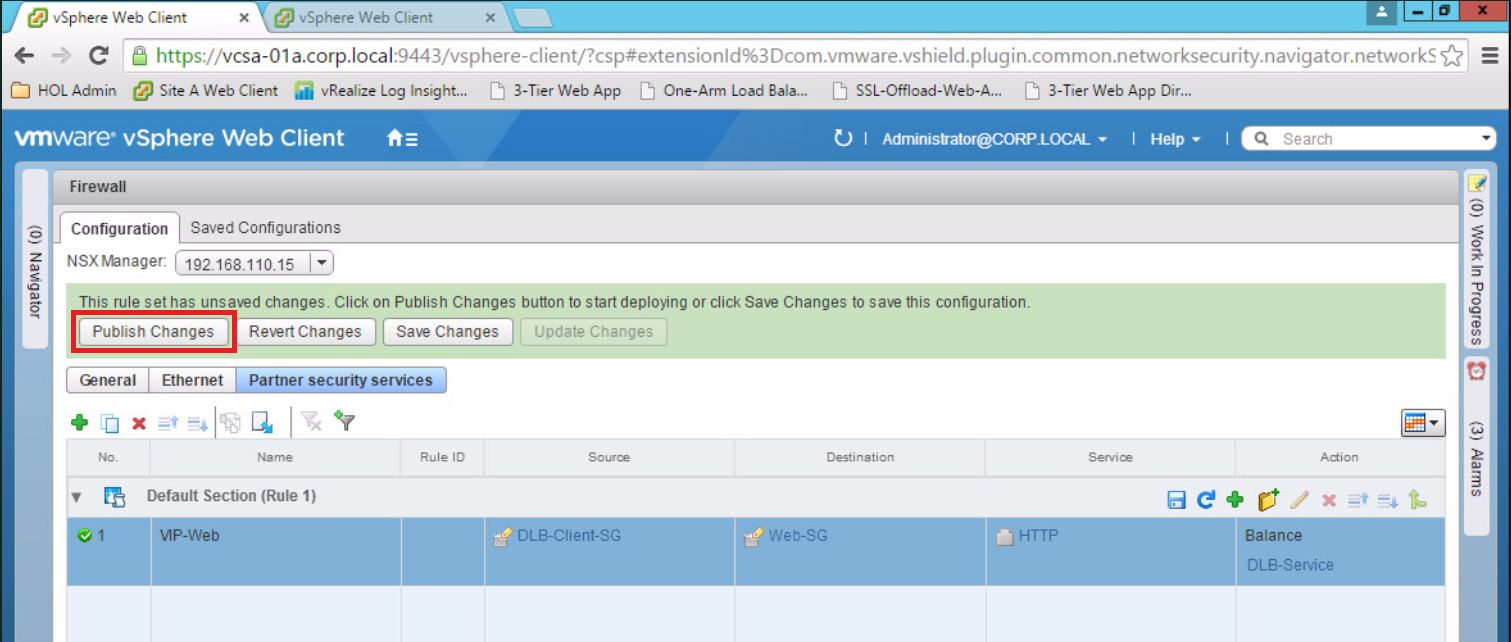
Task: Open the Site A Web Client bookmark
Action: pyautogui.click(x=205, y=91)
